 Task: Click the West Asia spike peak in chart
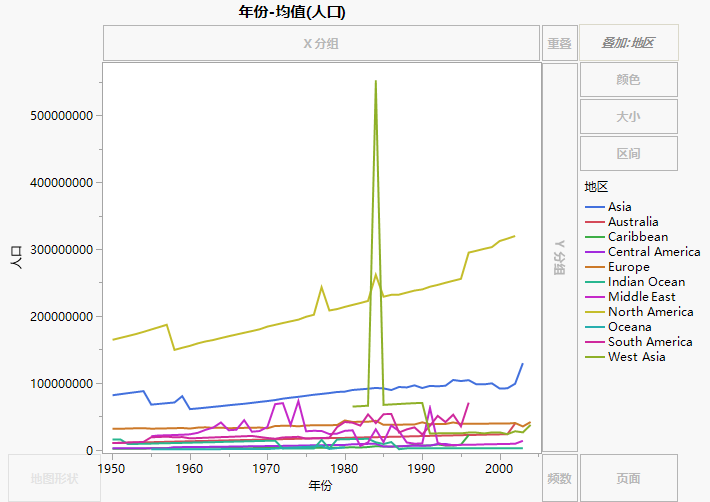click(x=376, y=81)
